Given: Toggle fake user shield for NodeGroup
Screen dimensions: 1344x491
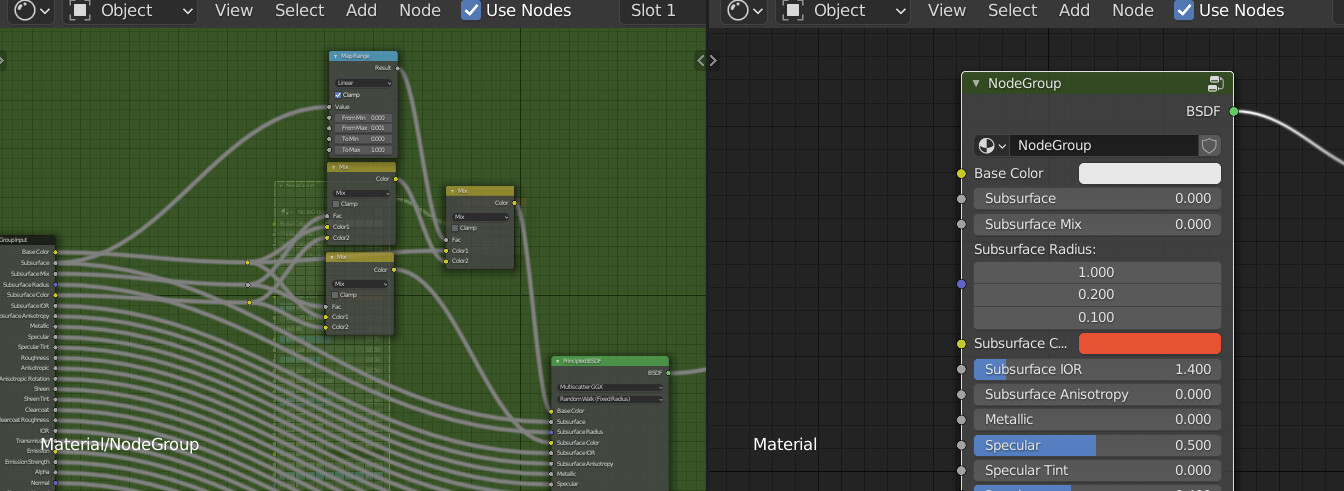Looking at the screenshot, I should pos(1209,145).
